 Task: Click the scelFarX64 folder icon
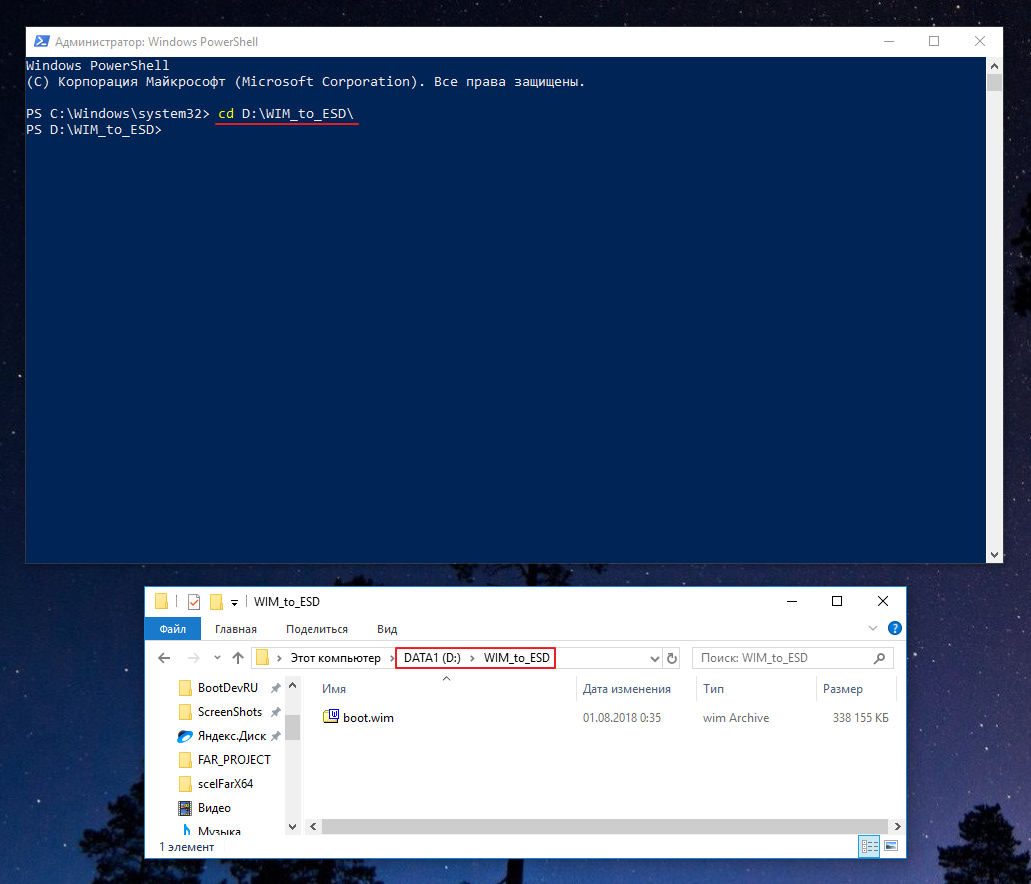(x=185, y=784)
